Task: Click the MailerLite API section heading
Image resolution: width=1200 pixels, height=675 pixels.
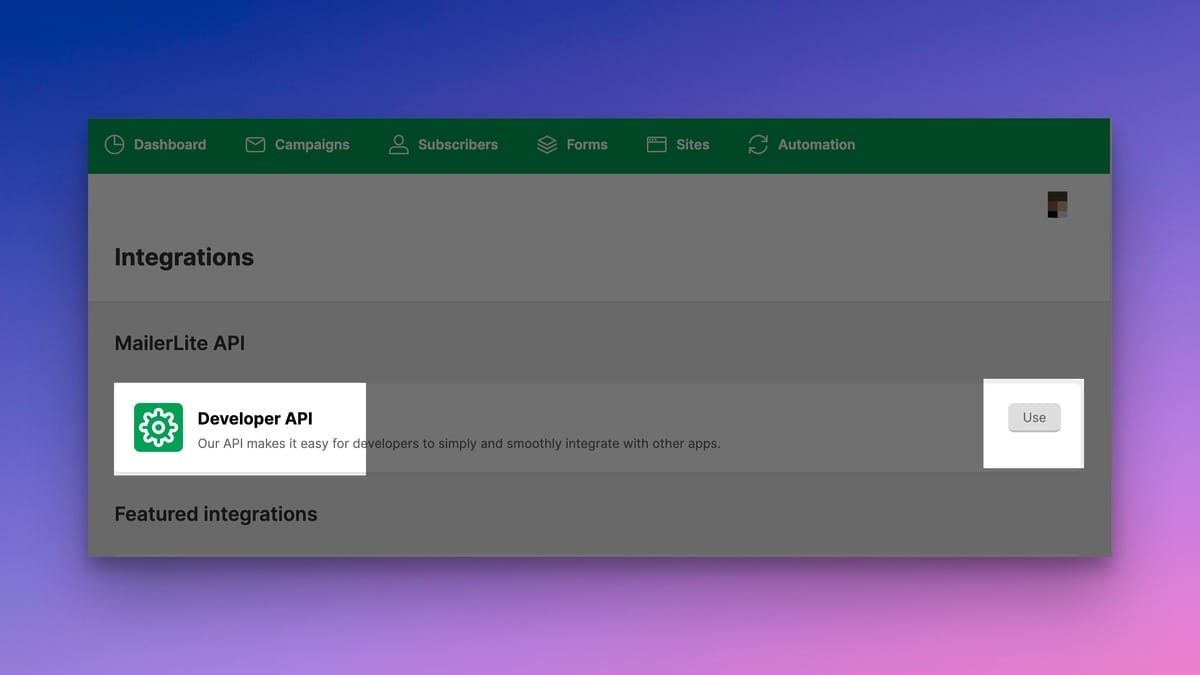Action: [180, 343]
